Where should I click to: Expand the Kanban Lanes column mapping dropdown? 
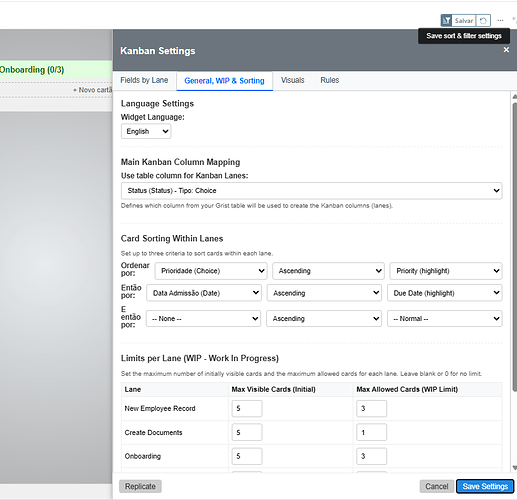(311, 191)
